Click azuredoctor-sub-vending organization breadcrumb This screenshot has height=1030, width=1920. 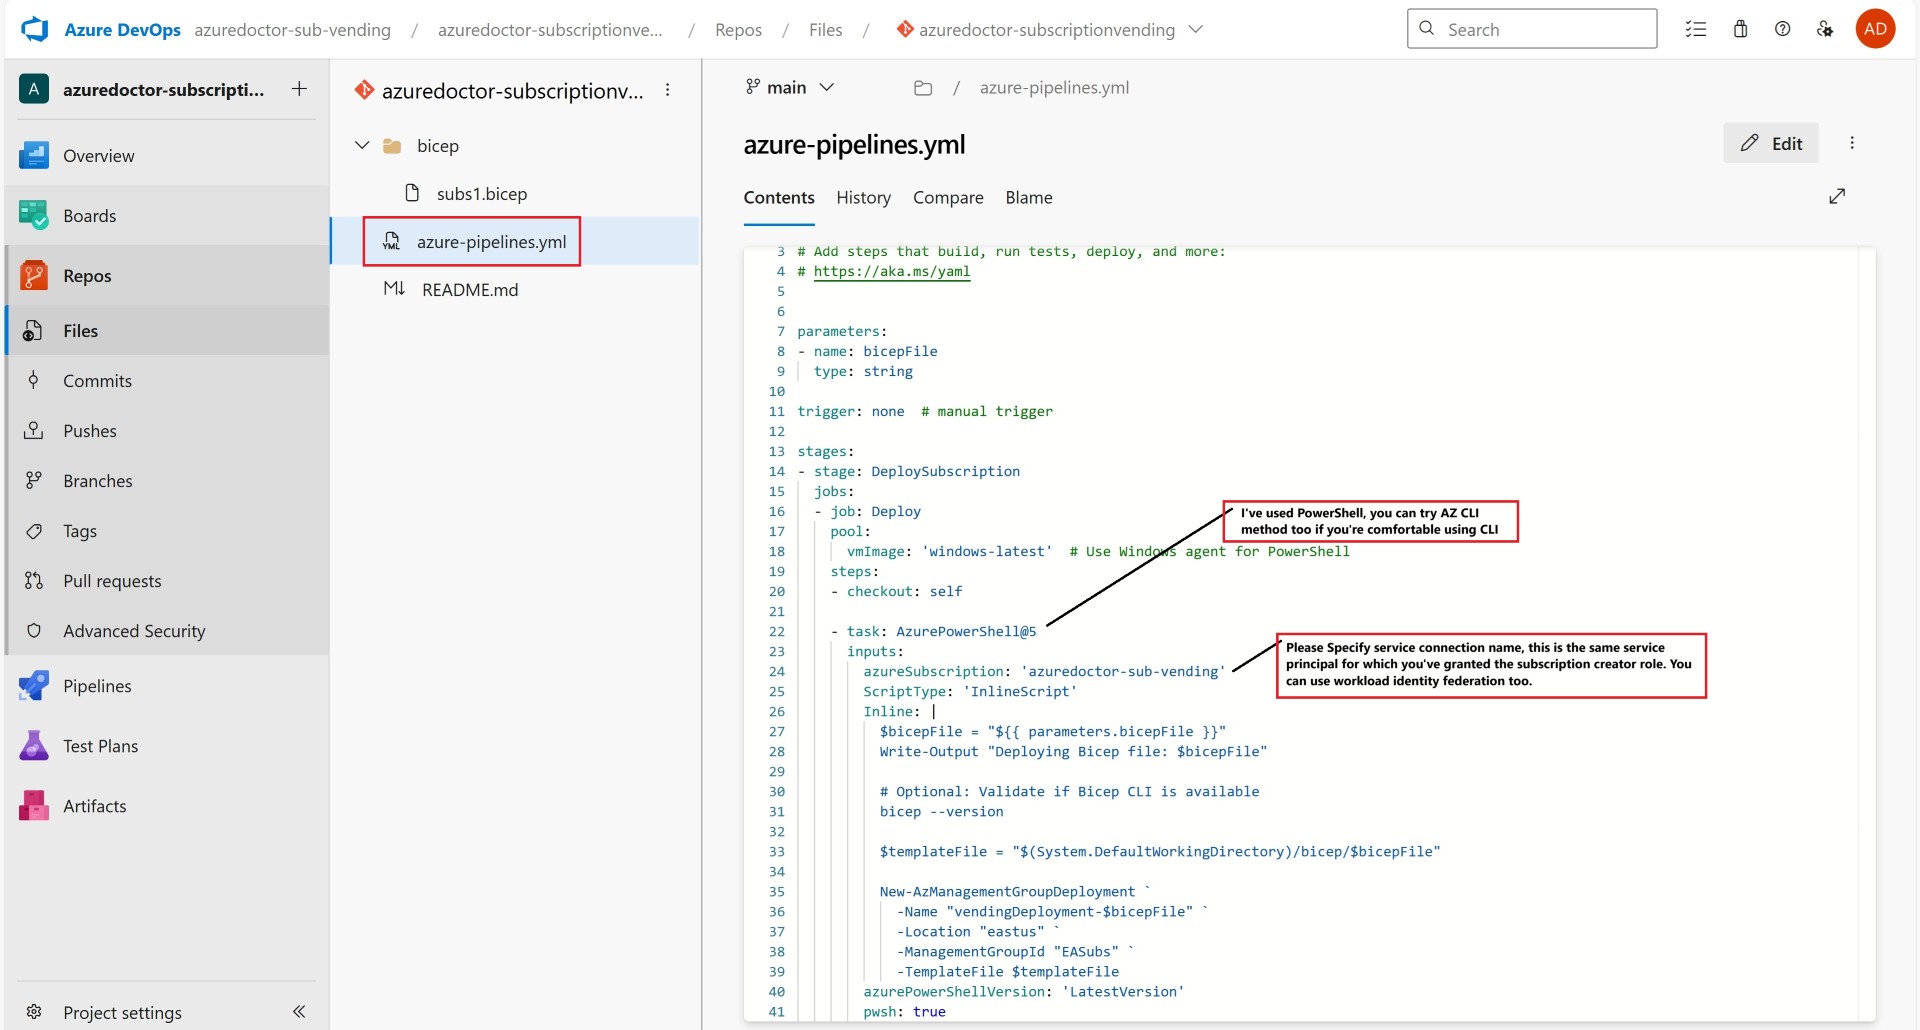[x=293, y=30]
